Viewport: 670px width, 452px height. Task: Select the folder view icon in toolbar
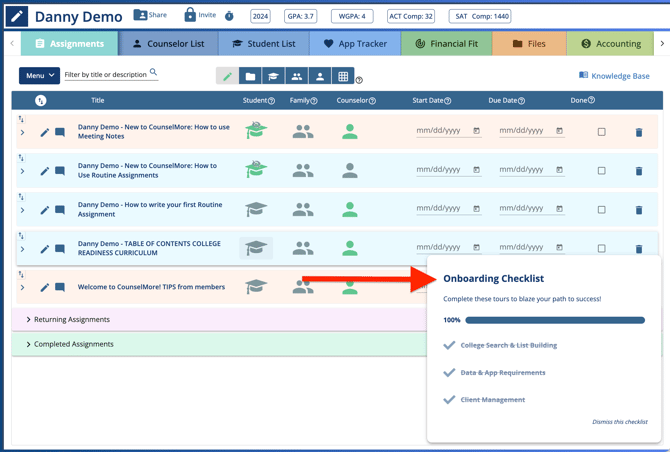point(250,77)
